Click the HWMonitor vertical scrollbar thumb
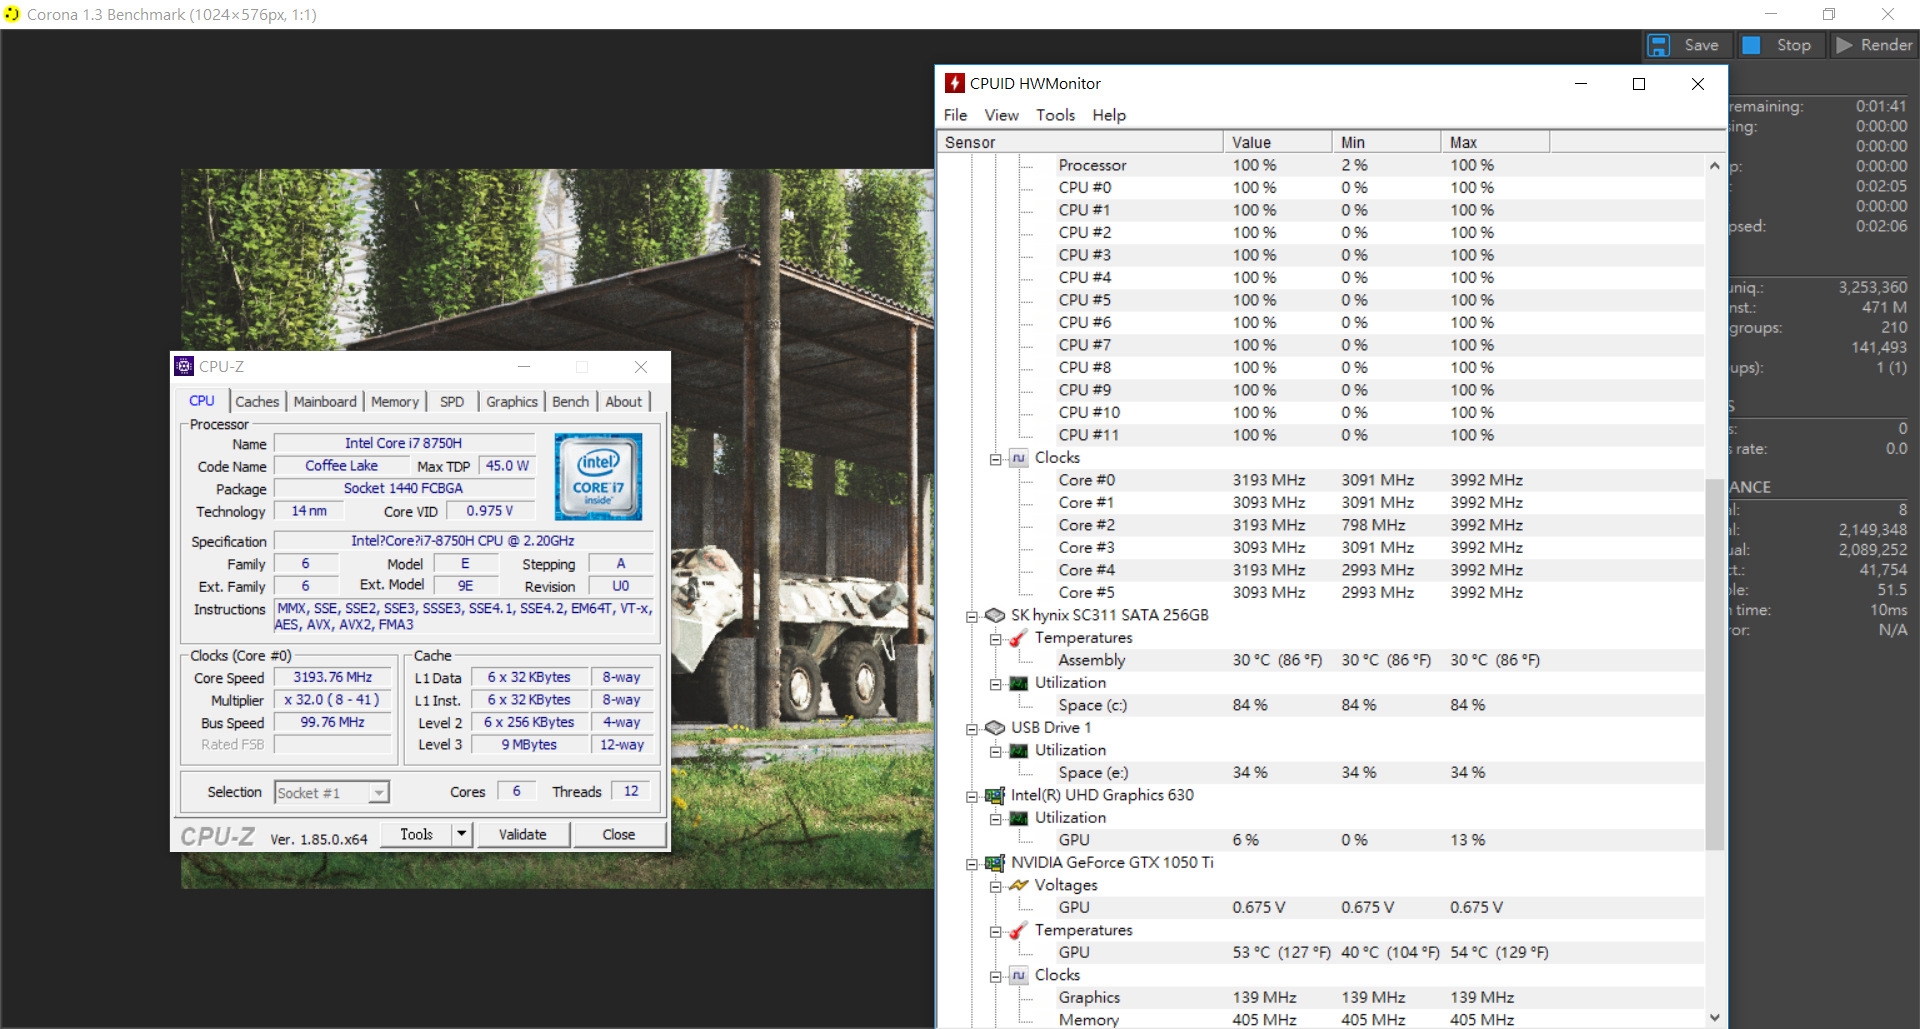The width and height of the screenshot is (1920, 1029). tap(1715, 664)
